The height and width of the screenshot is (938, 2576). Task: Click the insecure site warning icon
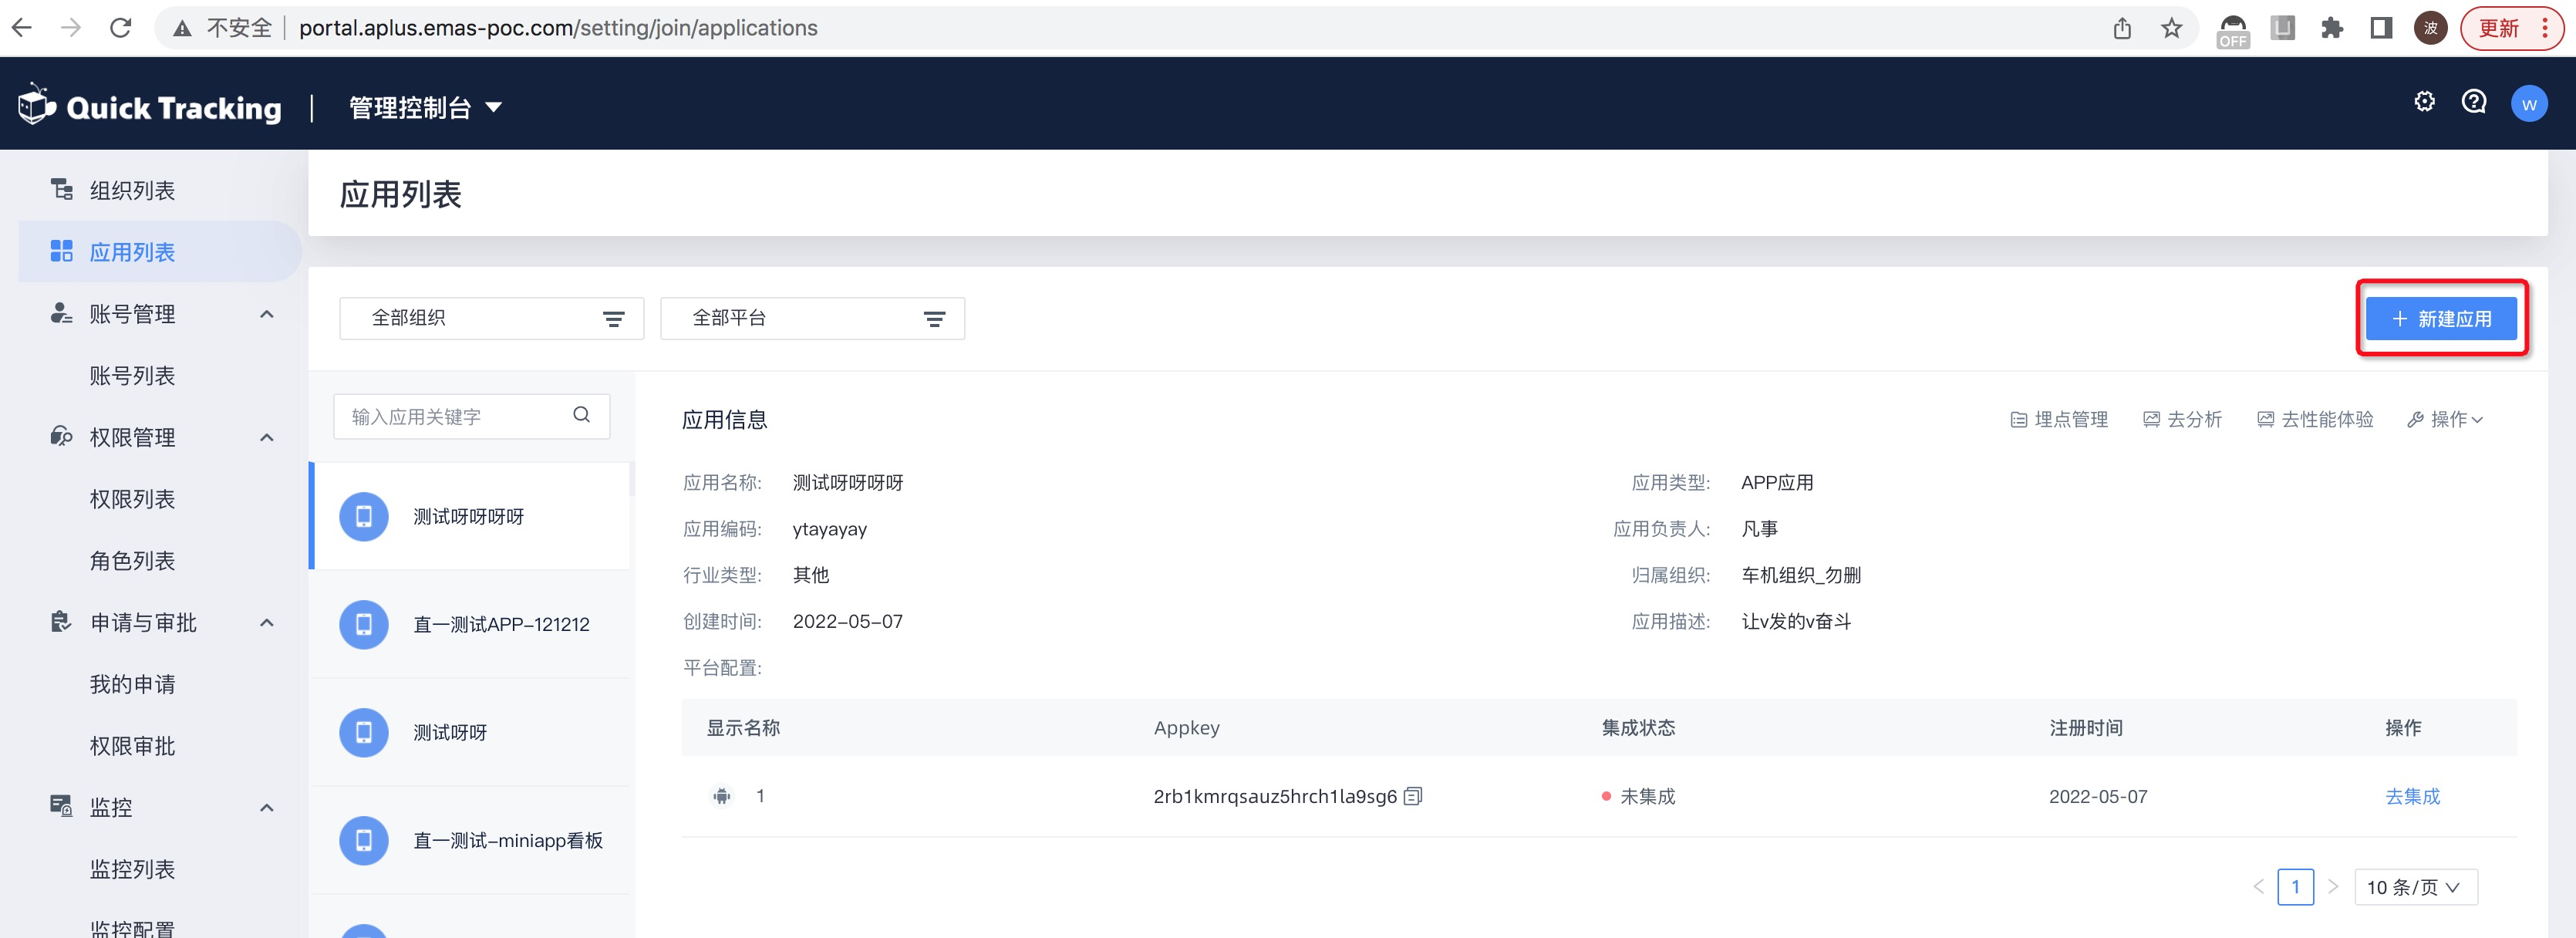click(x=182, y=28)
